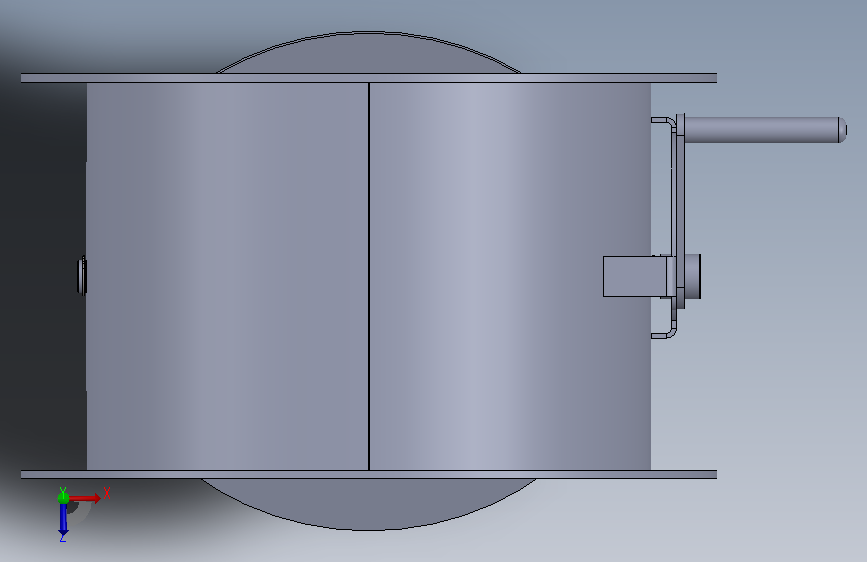
Task: Select the cylindrical handle rod on the right
Action: pyautogui.click(x=765, y=130)
